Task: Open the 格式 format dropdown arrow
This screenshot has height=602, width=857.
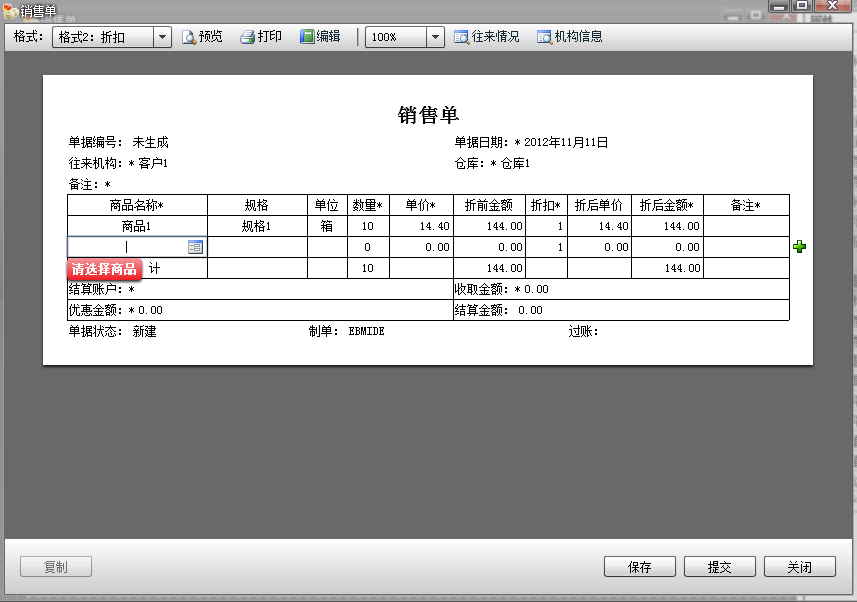Action: [162, 37]
